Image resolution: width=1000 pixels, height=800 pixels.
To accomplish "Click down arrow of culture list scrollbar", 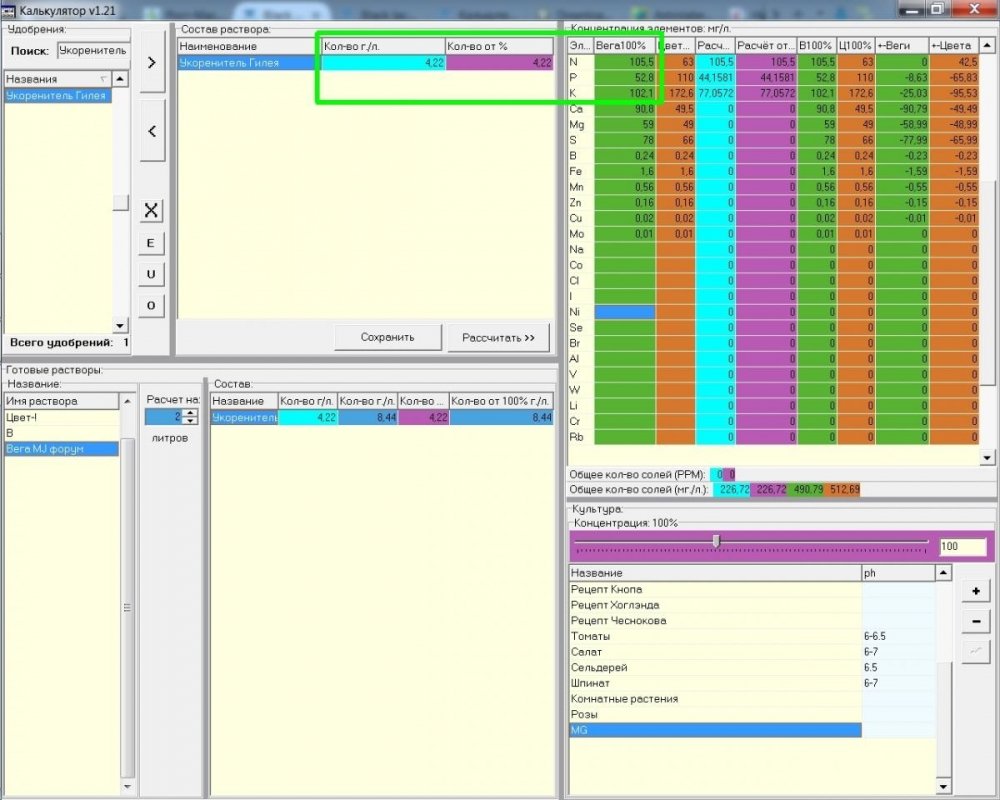I will tap(943, 787).
